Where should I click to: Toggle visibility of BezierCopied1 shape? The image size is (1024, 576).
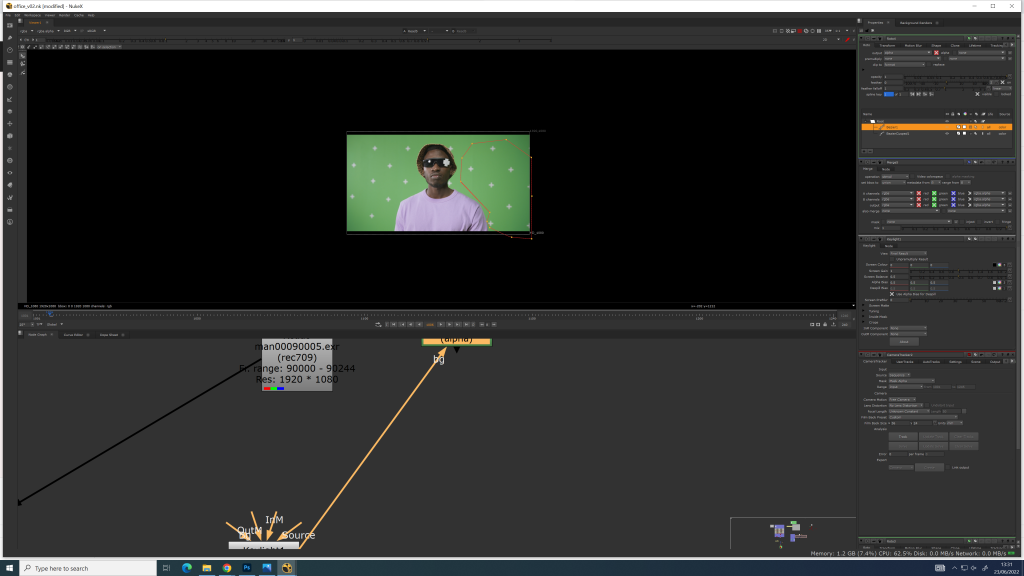coord(947,133)
